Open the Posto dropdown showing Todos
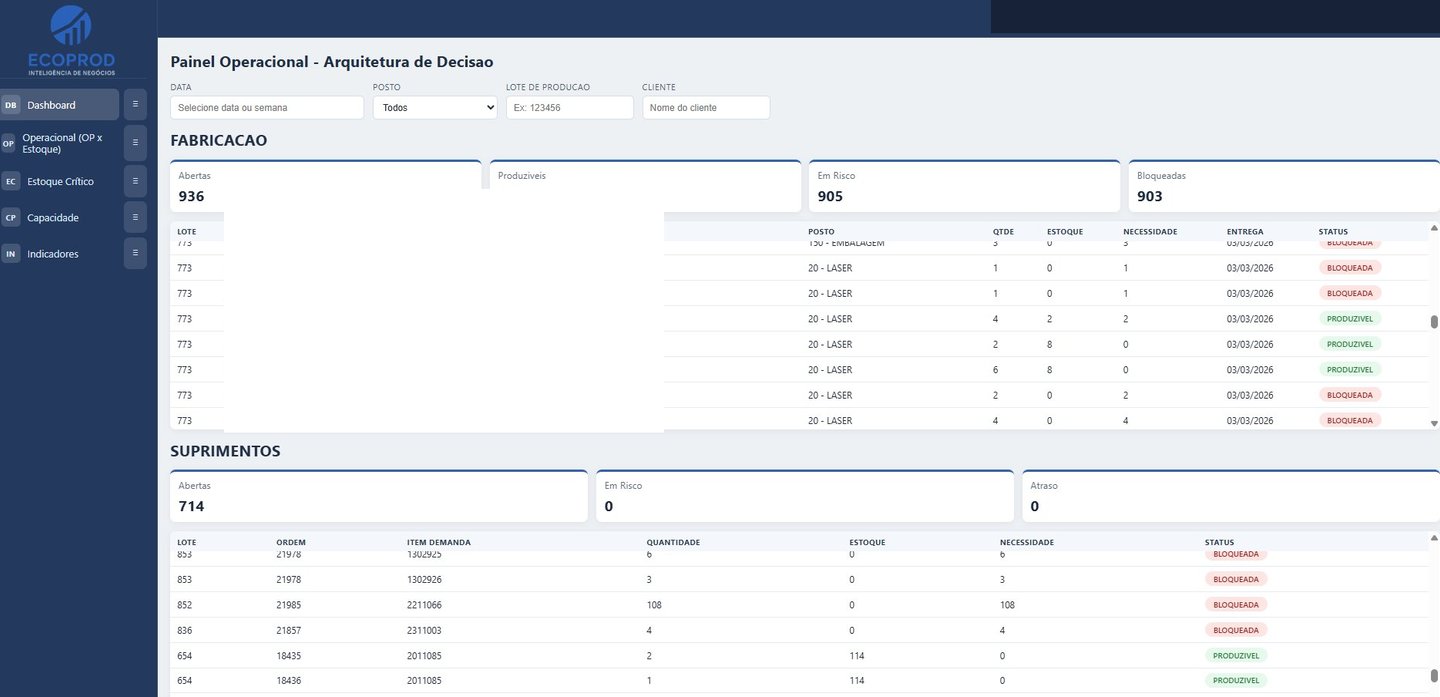Viewport: 1440px width, 697px height. point(435,107)
